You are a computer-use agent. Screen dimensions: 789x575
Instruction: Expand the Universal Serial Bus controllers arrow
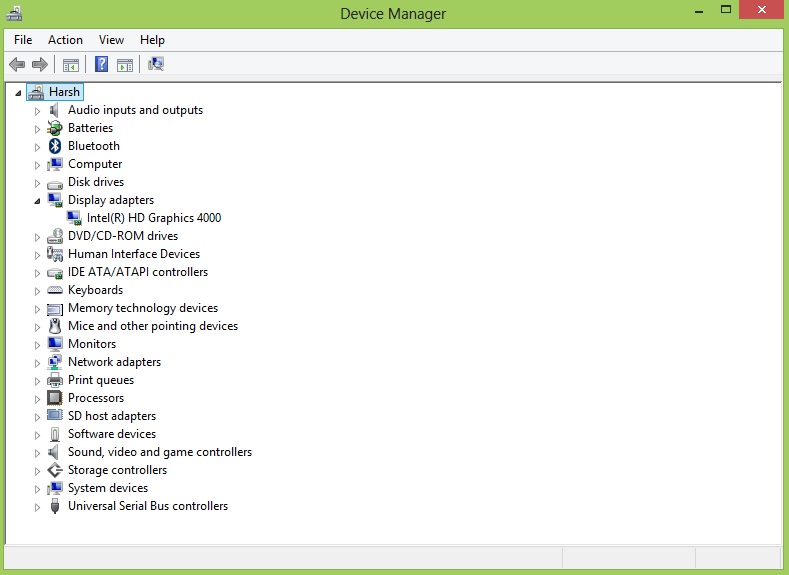point(37,507)
